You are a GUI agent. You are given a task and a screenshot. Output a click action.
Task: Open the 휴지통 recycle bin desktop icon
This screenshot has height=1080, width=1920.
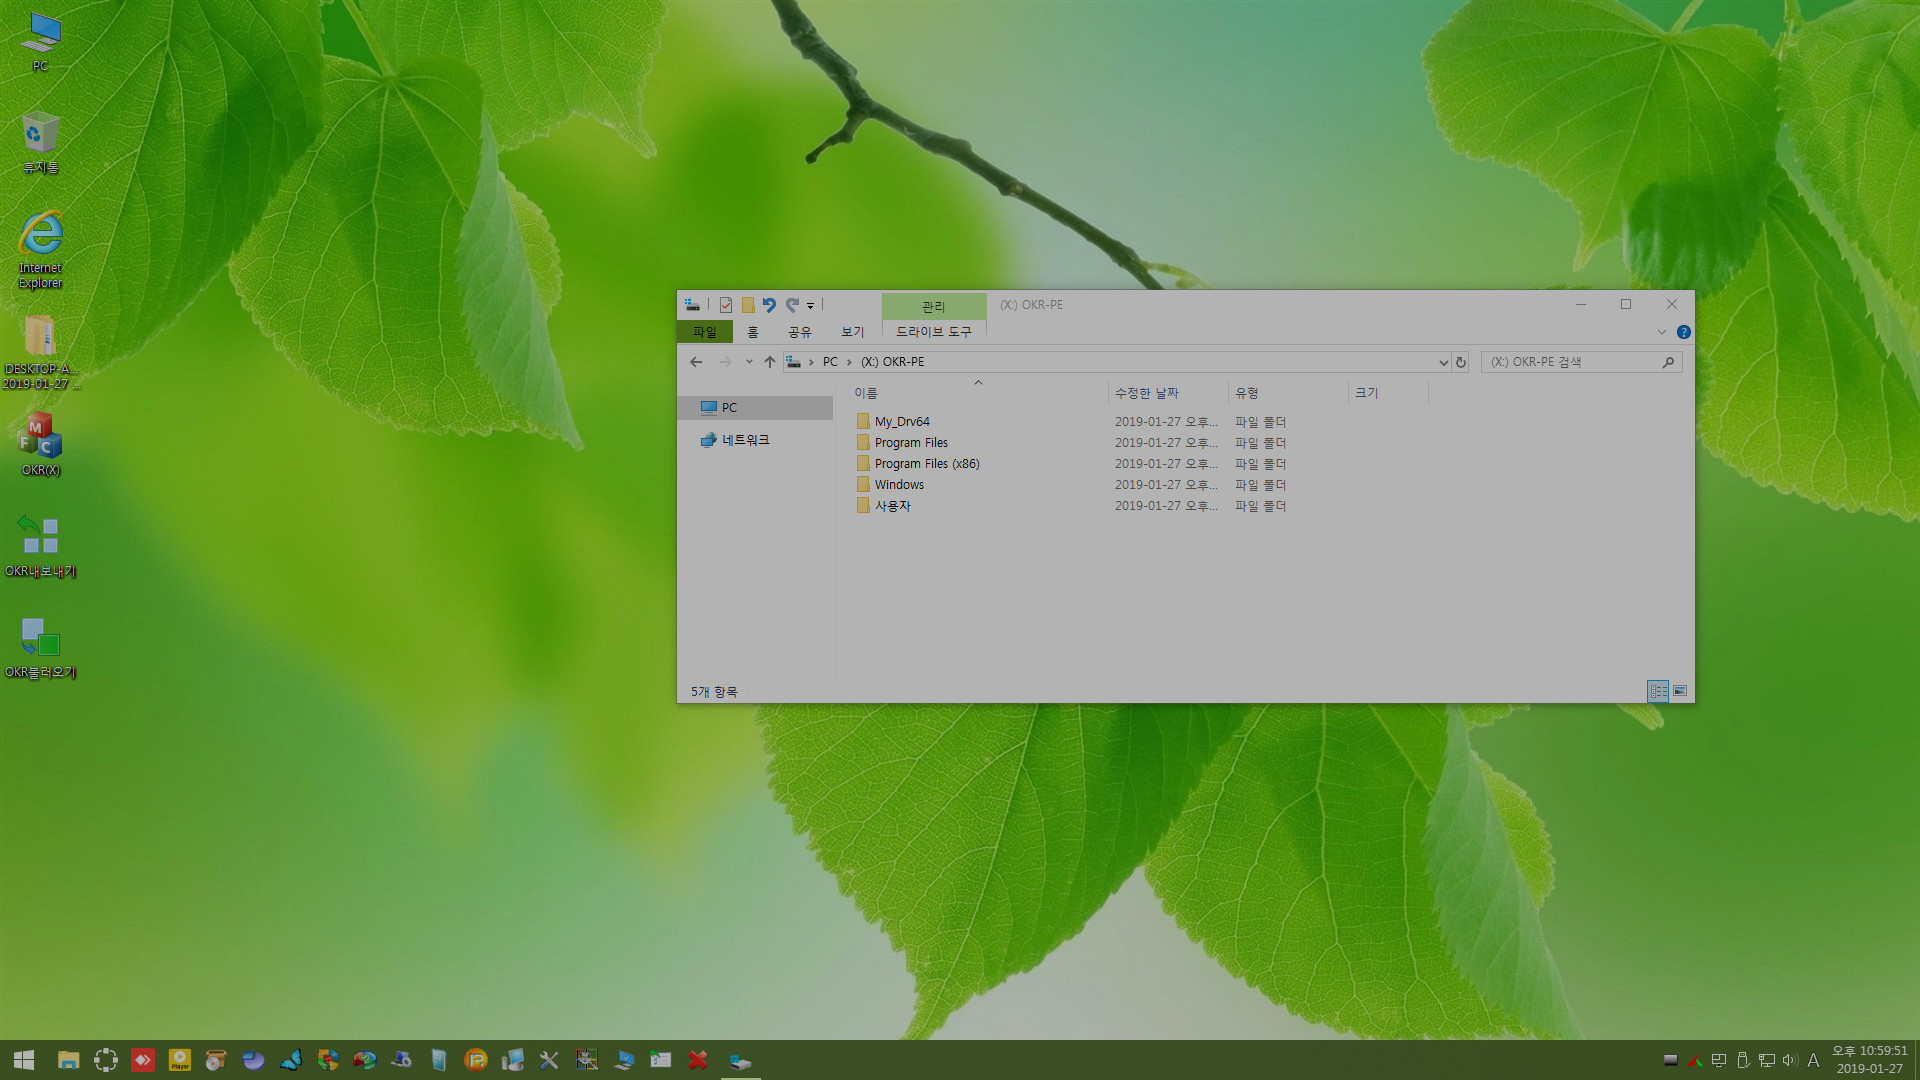click(x=40, y=143)
